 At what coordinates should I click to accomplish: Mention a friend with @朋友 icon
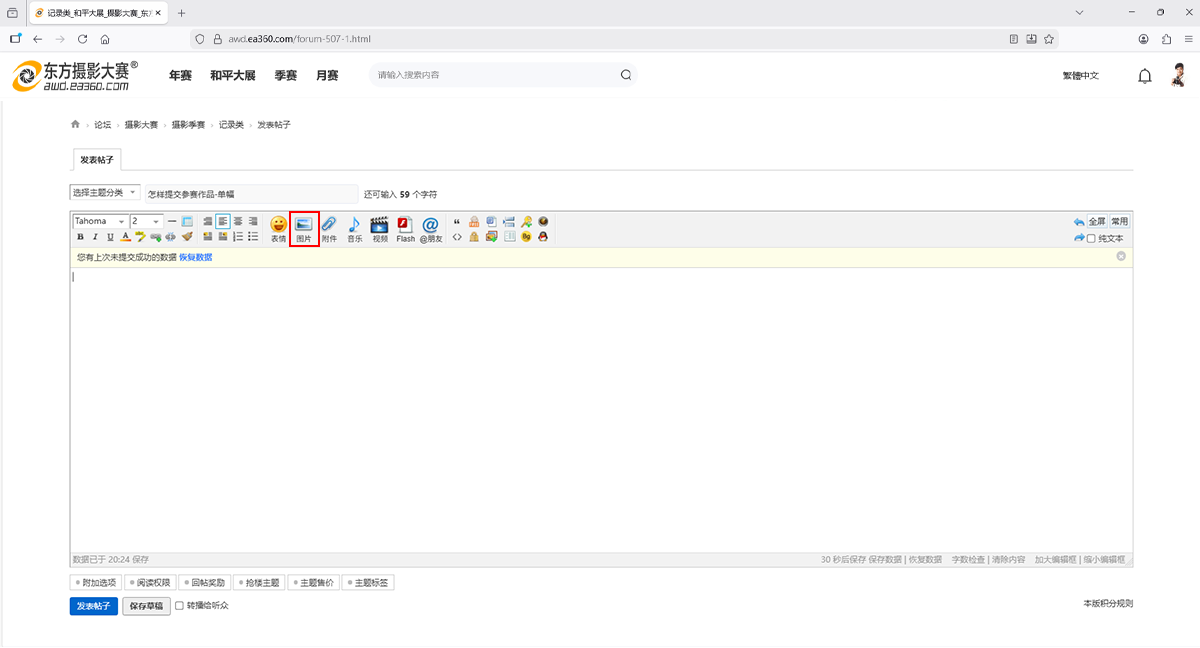click(431, 229)
